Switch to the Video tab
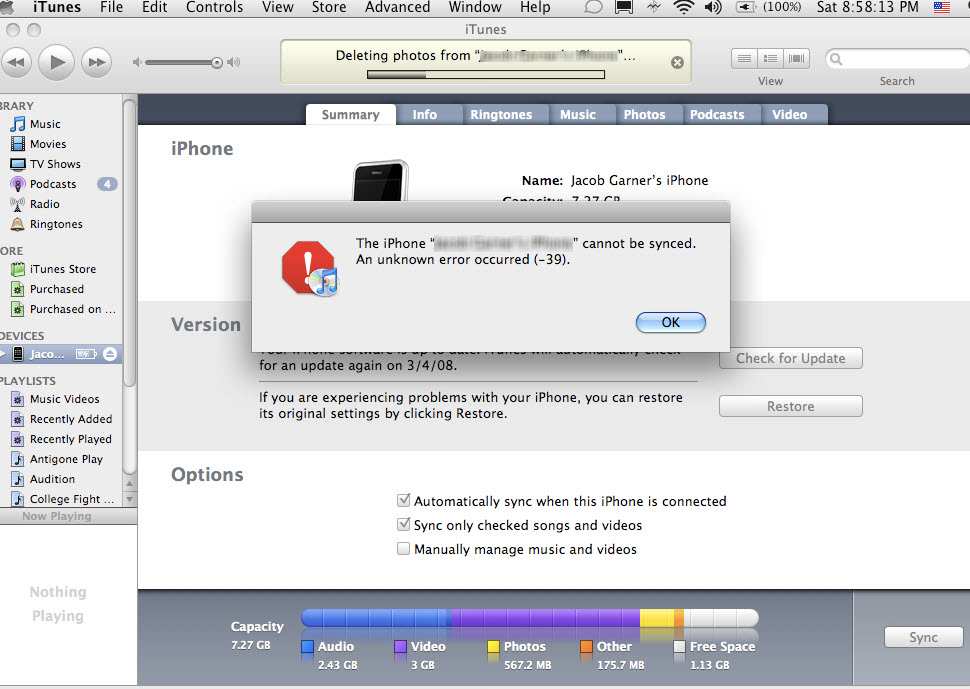The image size is (970, 689). click(789, 114)
